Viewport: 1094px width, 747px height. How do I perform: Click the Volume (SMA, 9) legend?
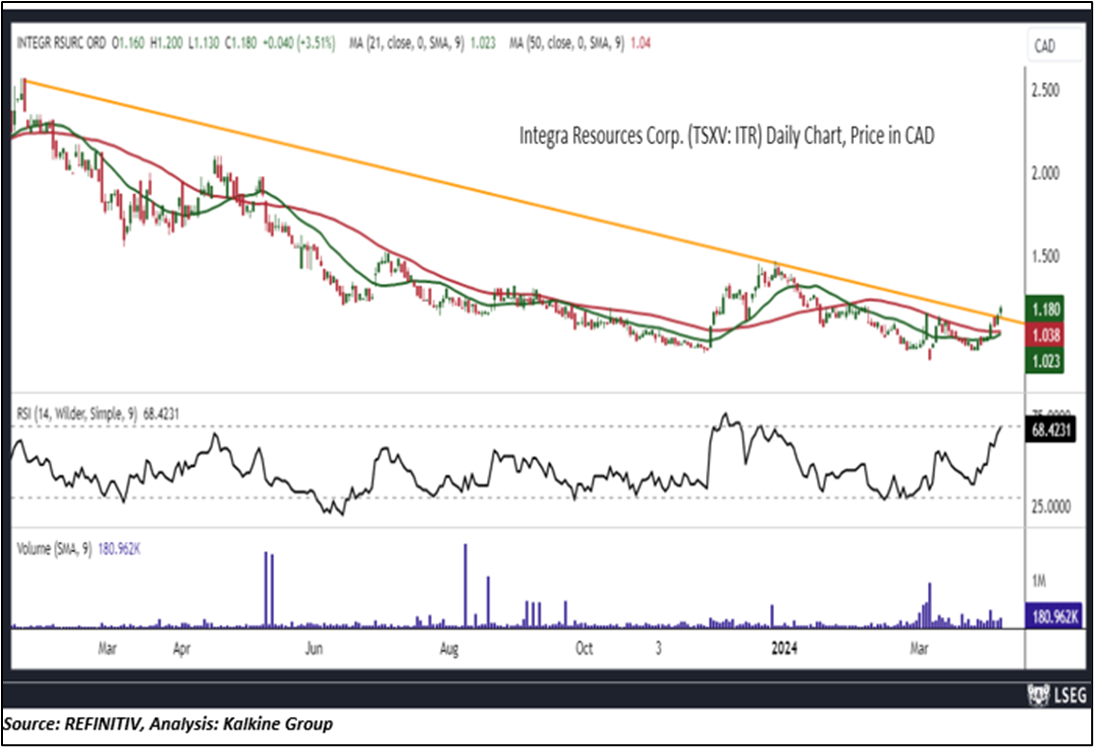[x=78, y=549]
